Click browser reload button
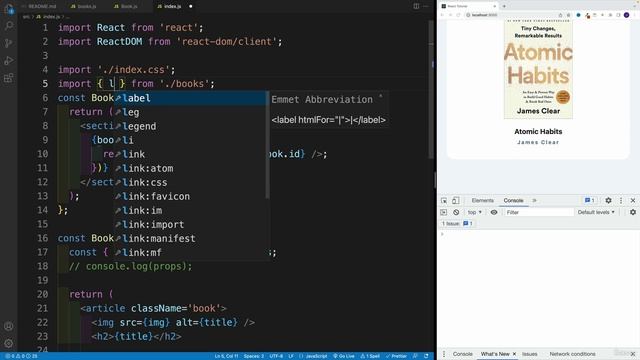Viewport: 640px width, 360px height. (x=458, y=15)
